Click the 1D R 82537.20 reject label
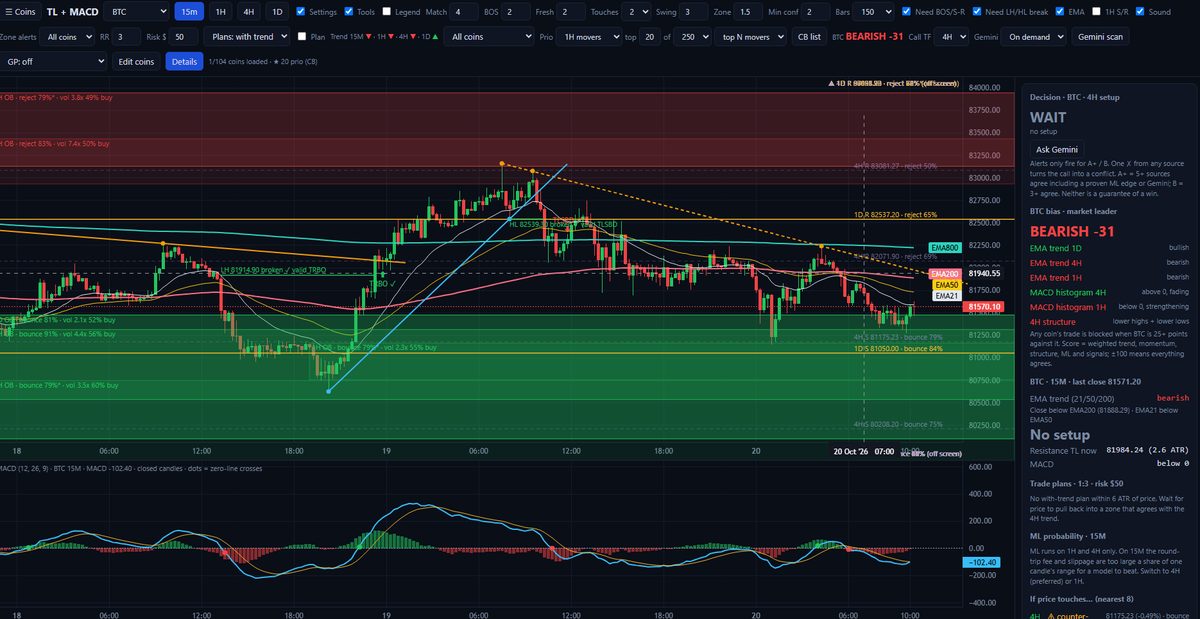 click(x=894, y=214)
